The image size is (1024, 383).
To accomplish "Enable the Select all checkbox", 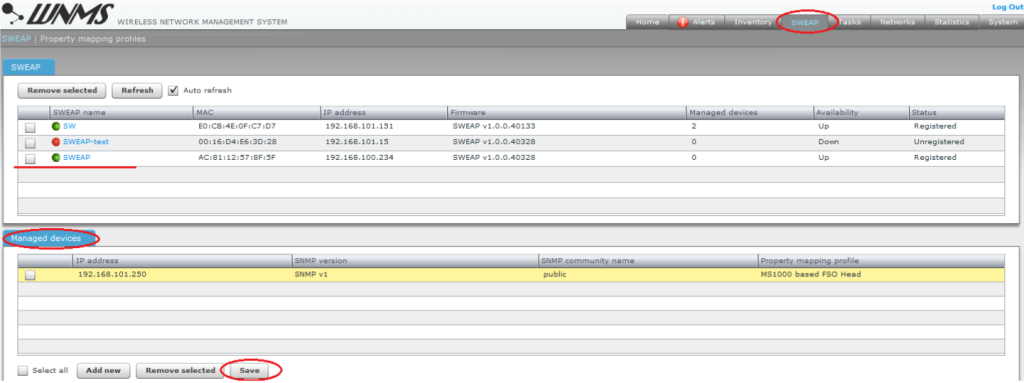I will [23, 371].
